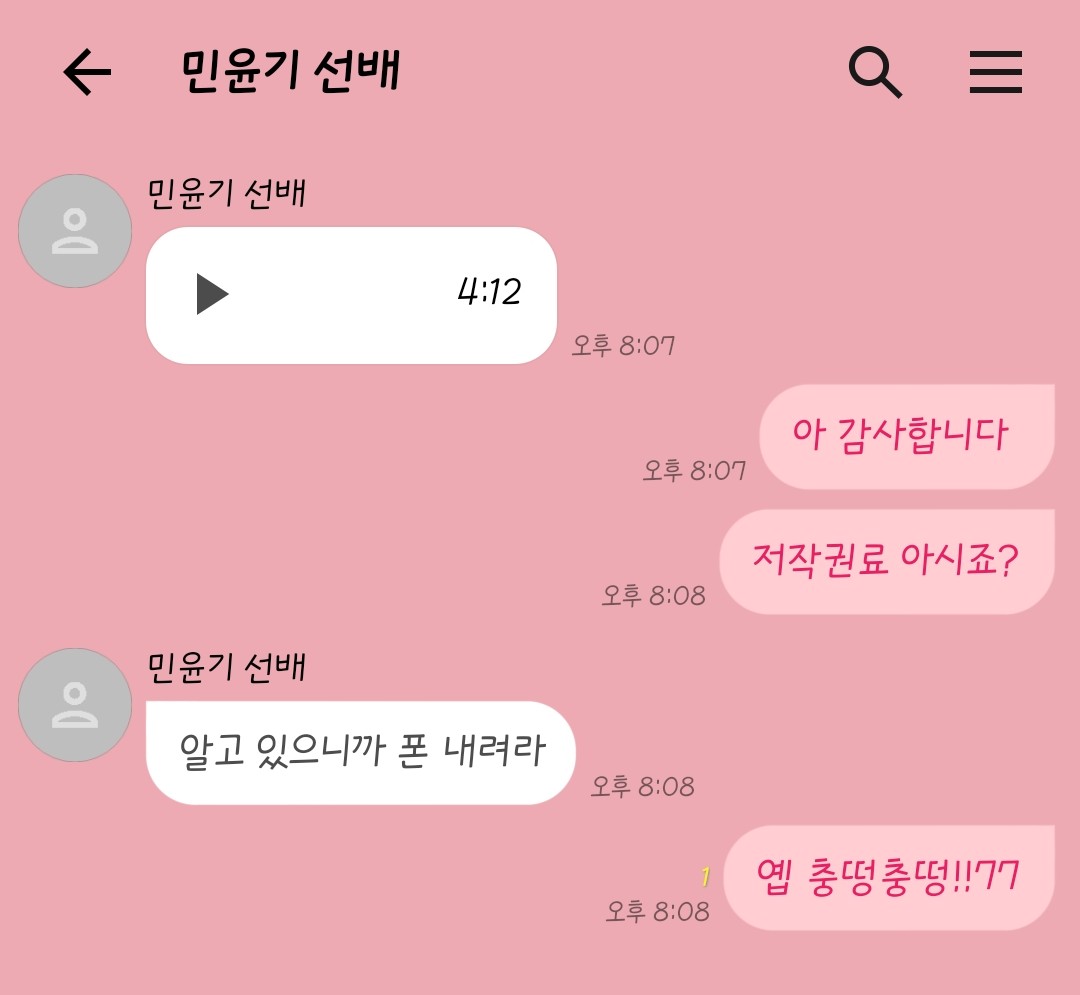1080x995 pixels.
Task: Click timestamp 오후 8:07 beside the voice message
Action: click(623, 345)
